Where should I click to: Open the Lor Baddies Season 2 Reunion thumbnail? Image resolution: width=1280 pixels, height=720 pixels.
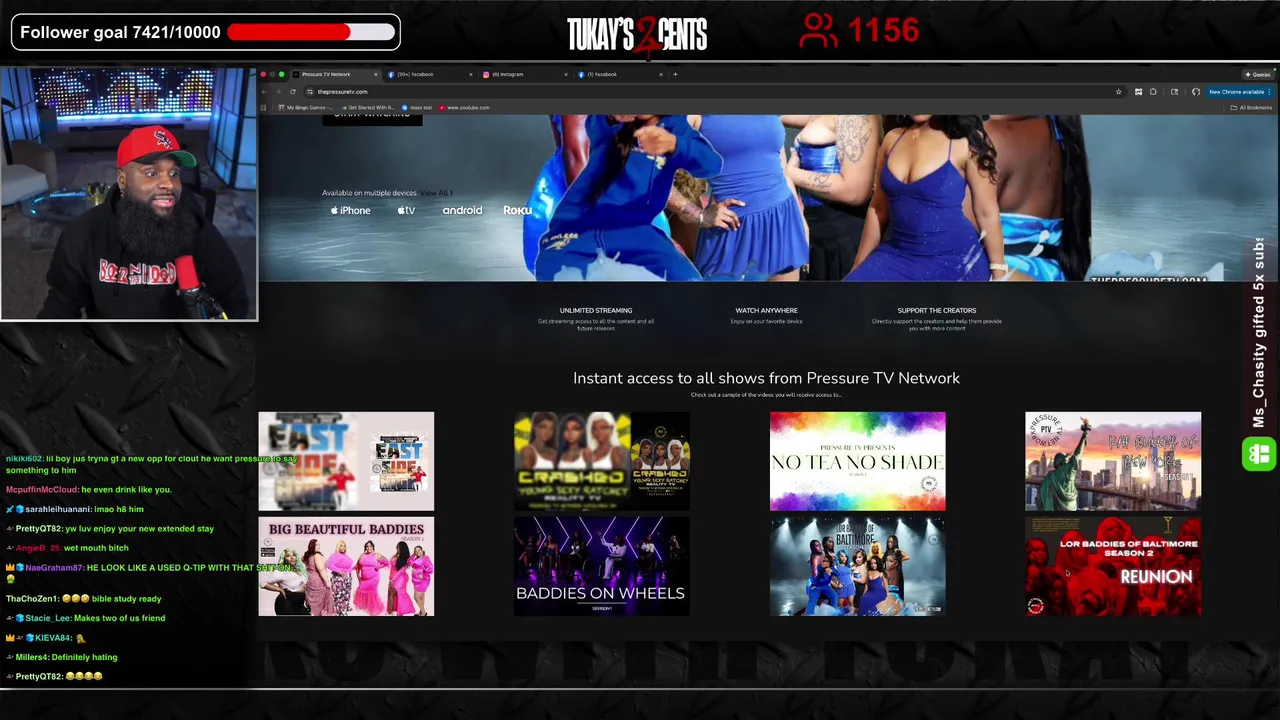[1113, 566]
